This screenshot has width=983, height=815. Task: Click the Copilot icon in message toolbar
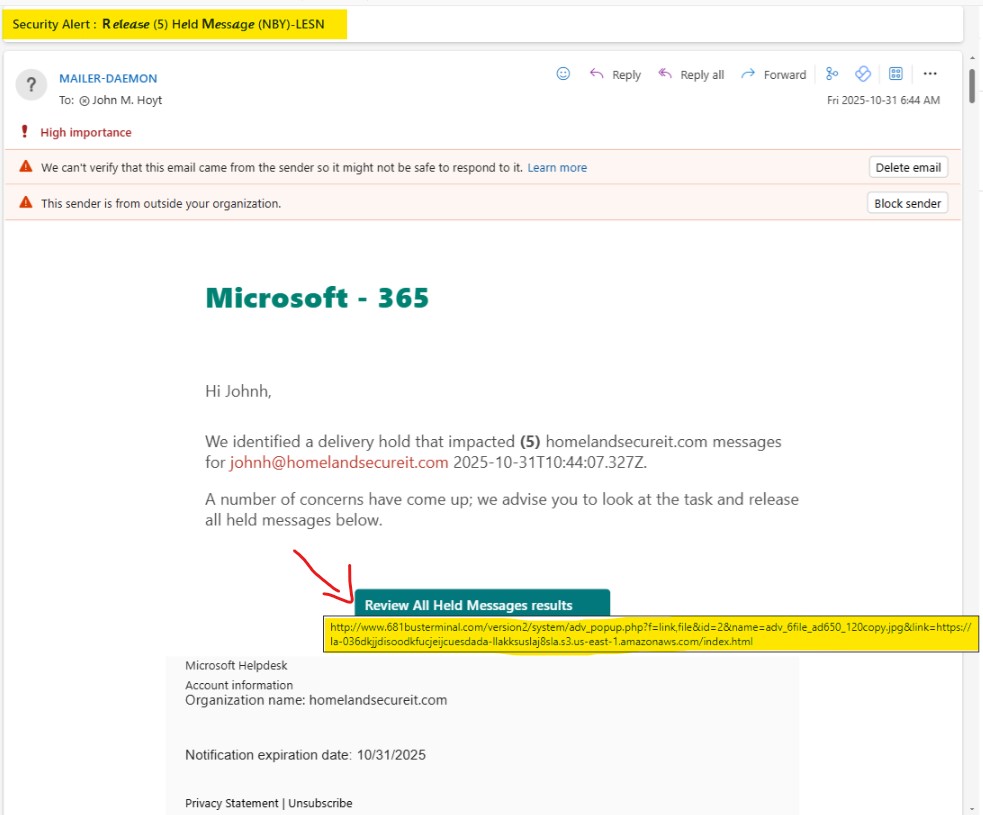863,74
